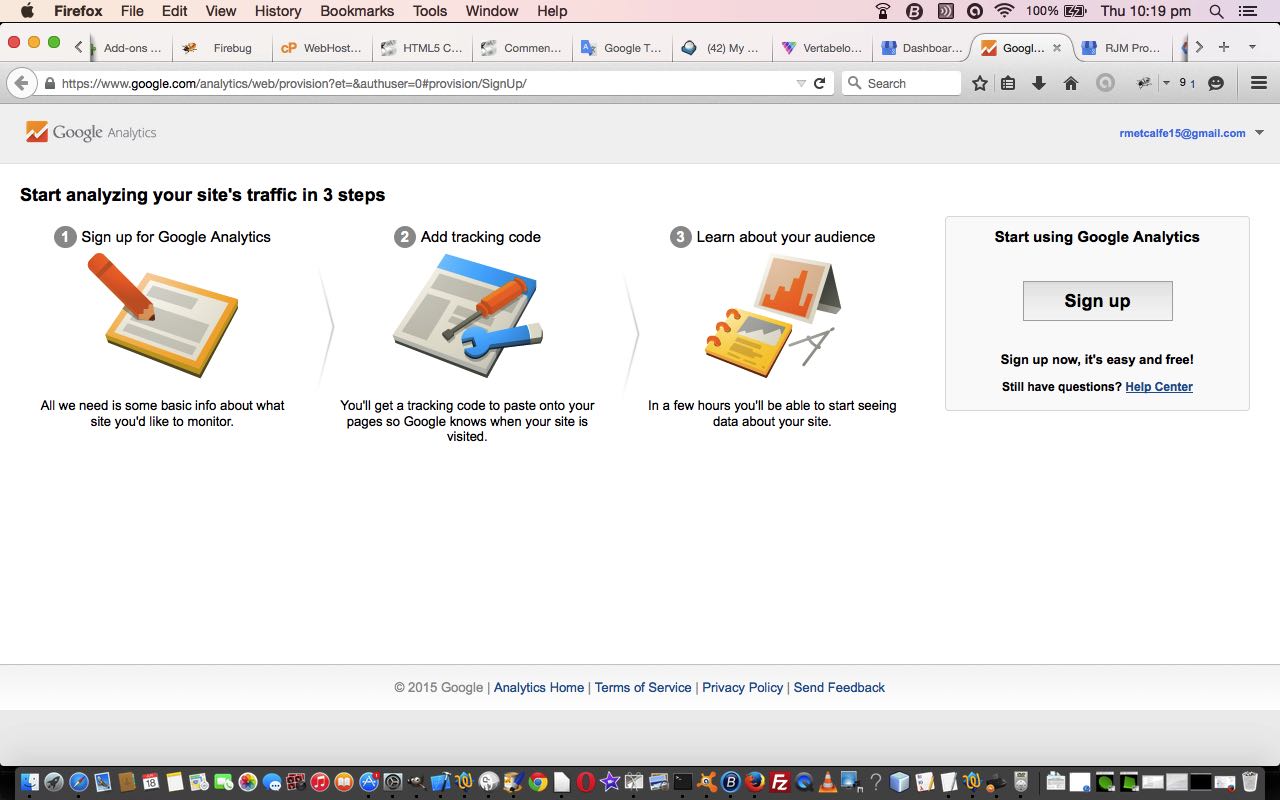The image size is (1280, 800).
Task: Switch to the Dashboard tab
Action: (x=922, y=47)
